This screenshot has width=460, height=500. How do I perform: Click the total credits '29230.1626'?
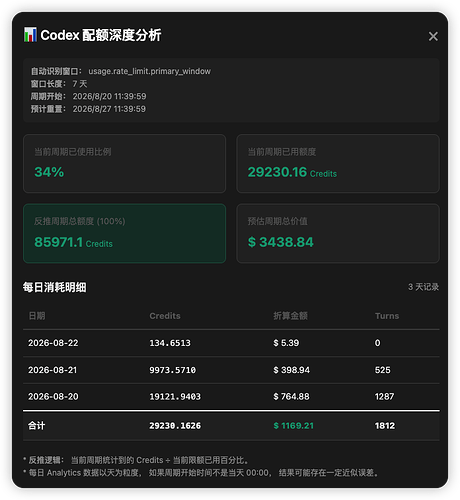point(175,426)
